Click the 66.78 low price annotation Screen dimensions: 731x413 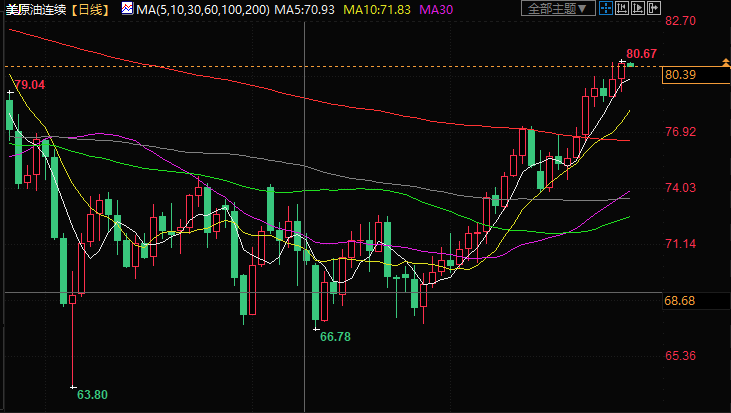(x=335, y=337)
